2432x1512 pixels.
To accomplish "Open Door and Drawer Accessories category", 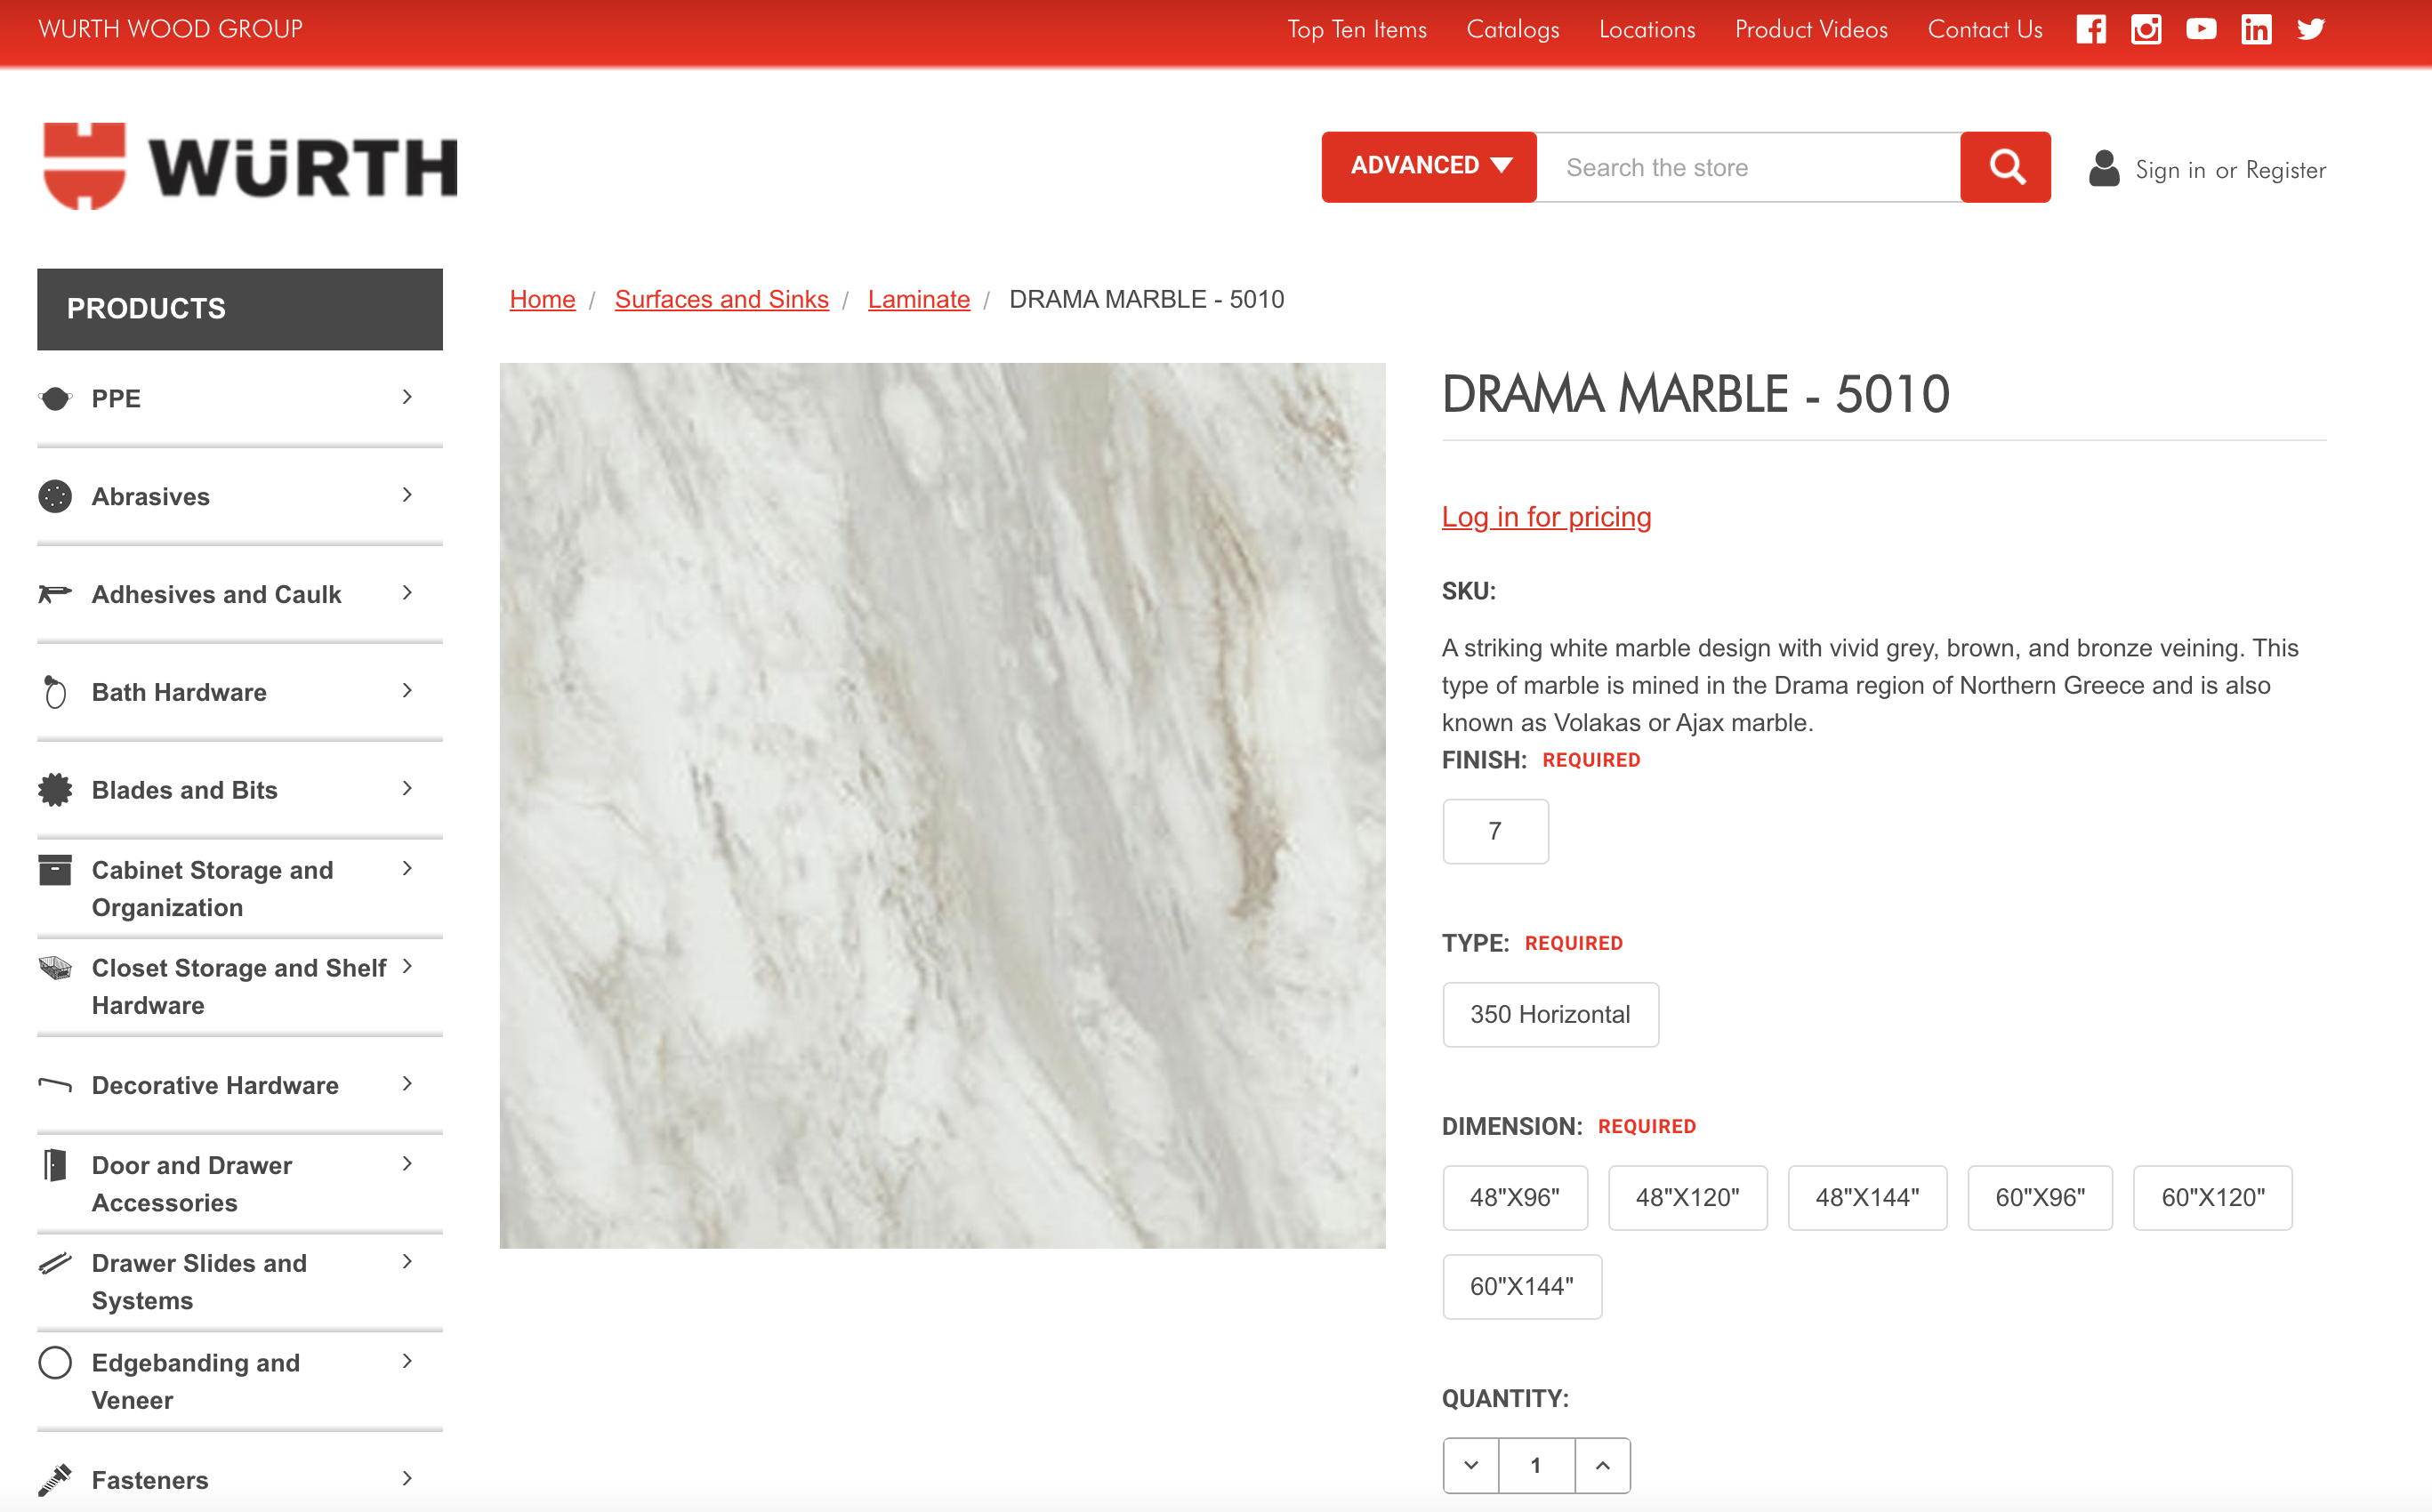I will pyautogui.click(x=192, y=1184).
